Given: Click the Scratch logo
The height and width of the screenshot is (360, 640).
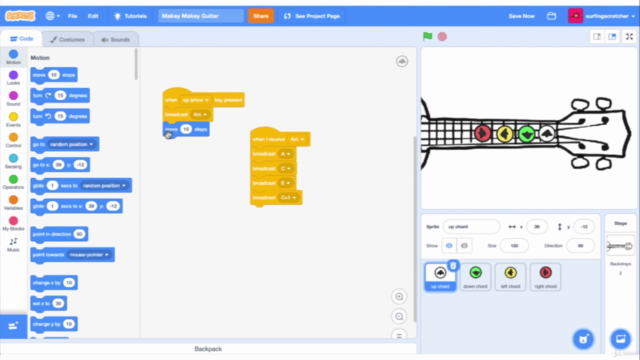Looking at the screenshot, I should [20, 16].
